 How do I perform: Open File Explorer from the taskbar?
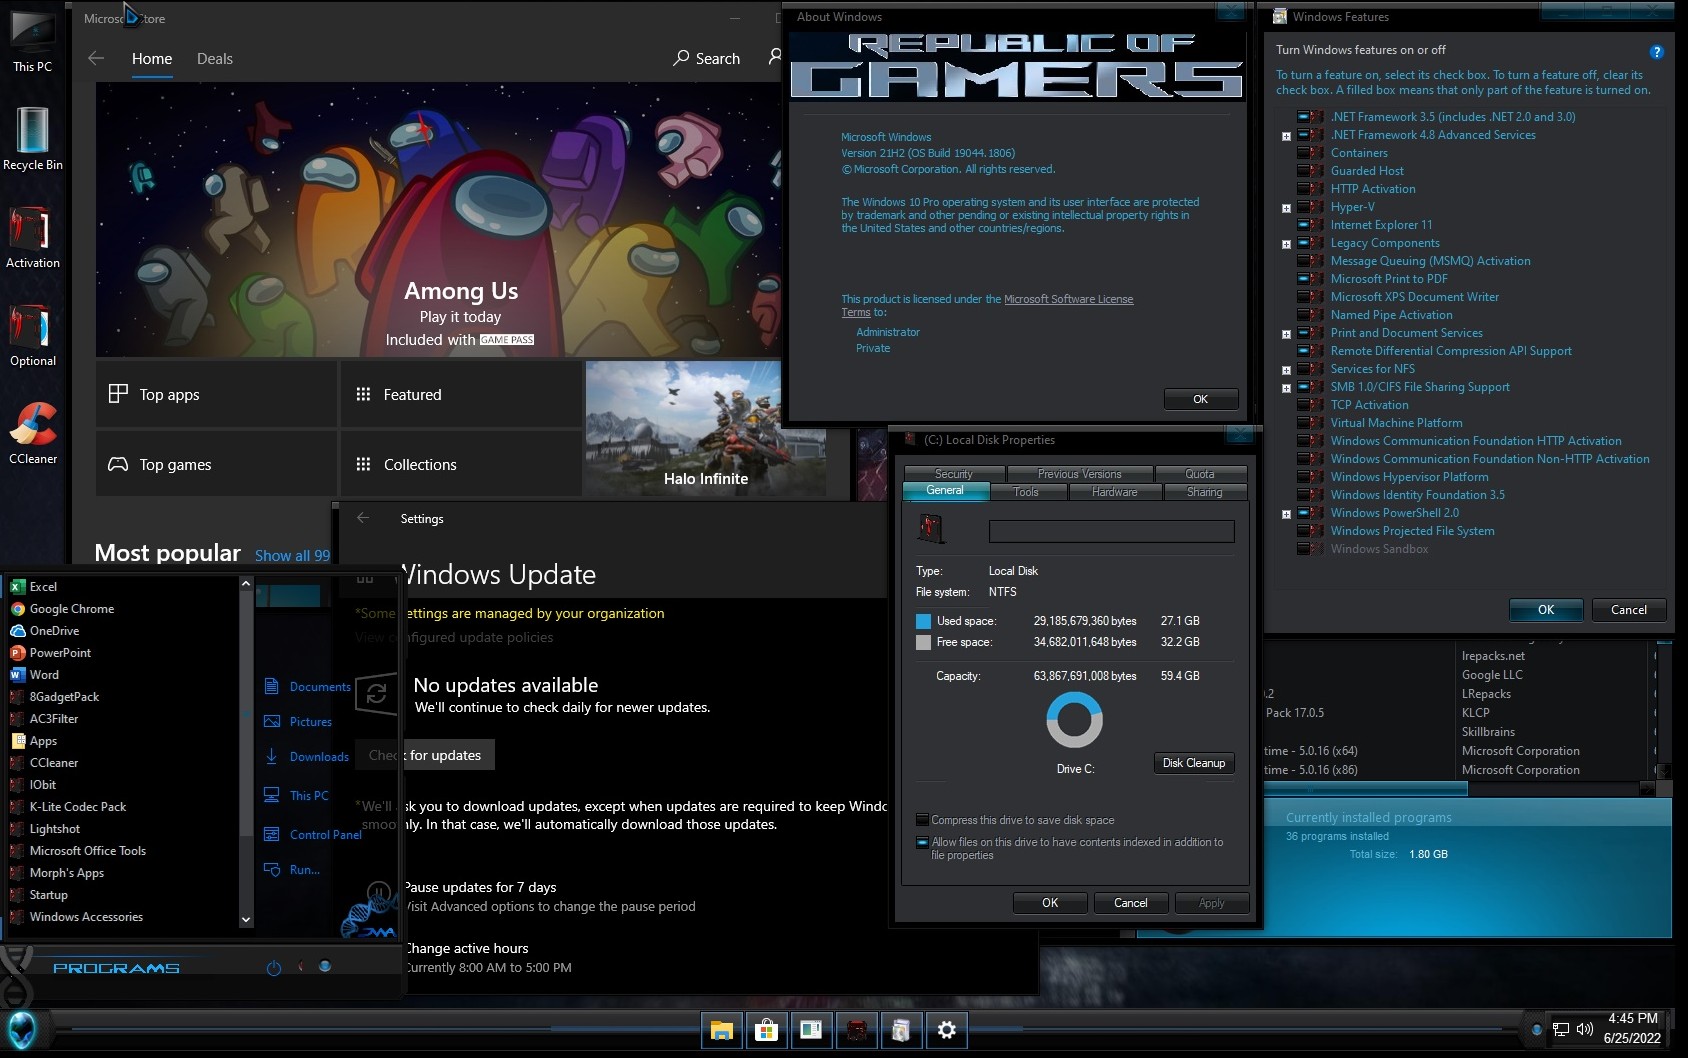pyautogui.click(x=721, y=1030)
